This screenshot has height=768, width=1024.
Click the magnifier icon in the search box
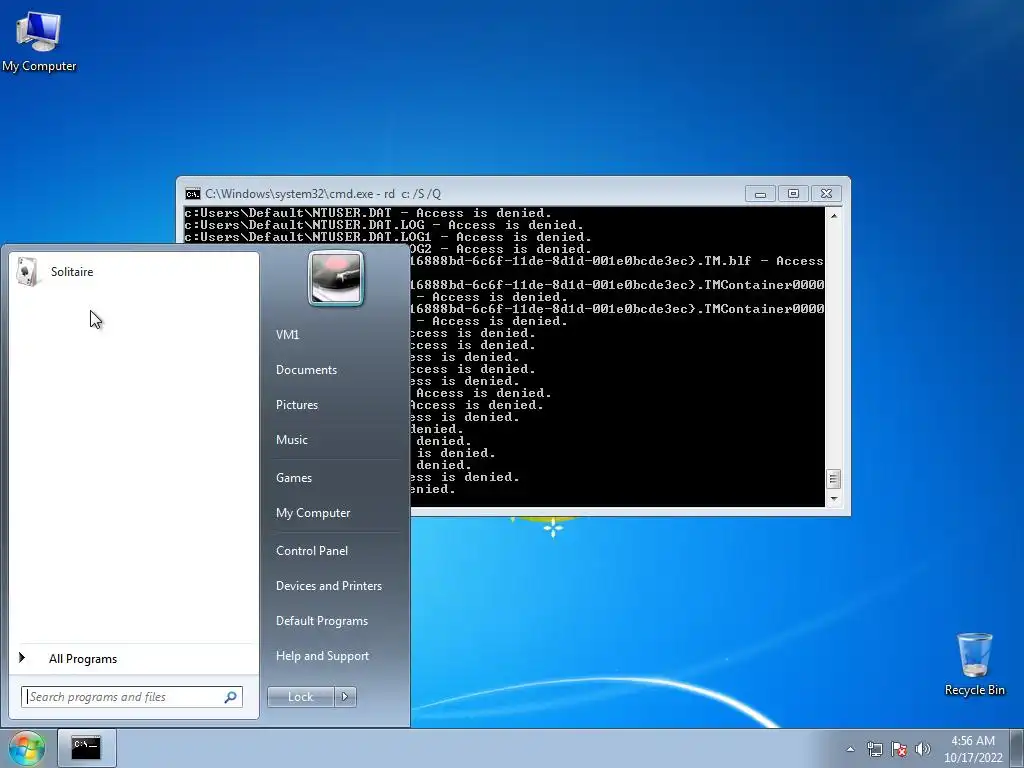[231, 697]
